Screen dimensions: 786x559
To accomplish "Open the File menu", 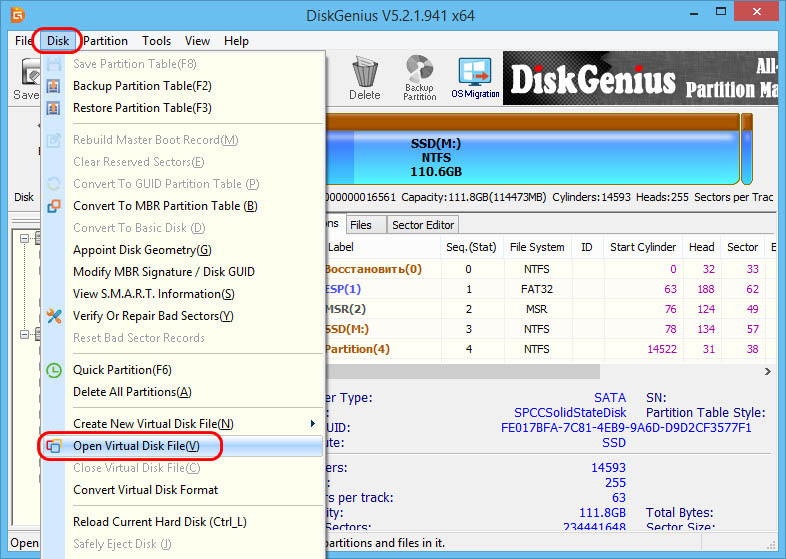I will click(x=24, y=41).
